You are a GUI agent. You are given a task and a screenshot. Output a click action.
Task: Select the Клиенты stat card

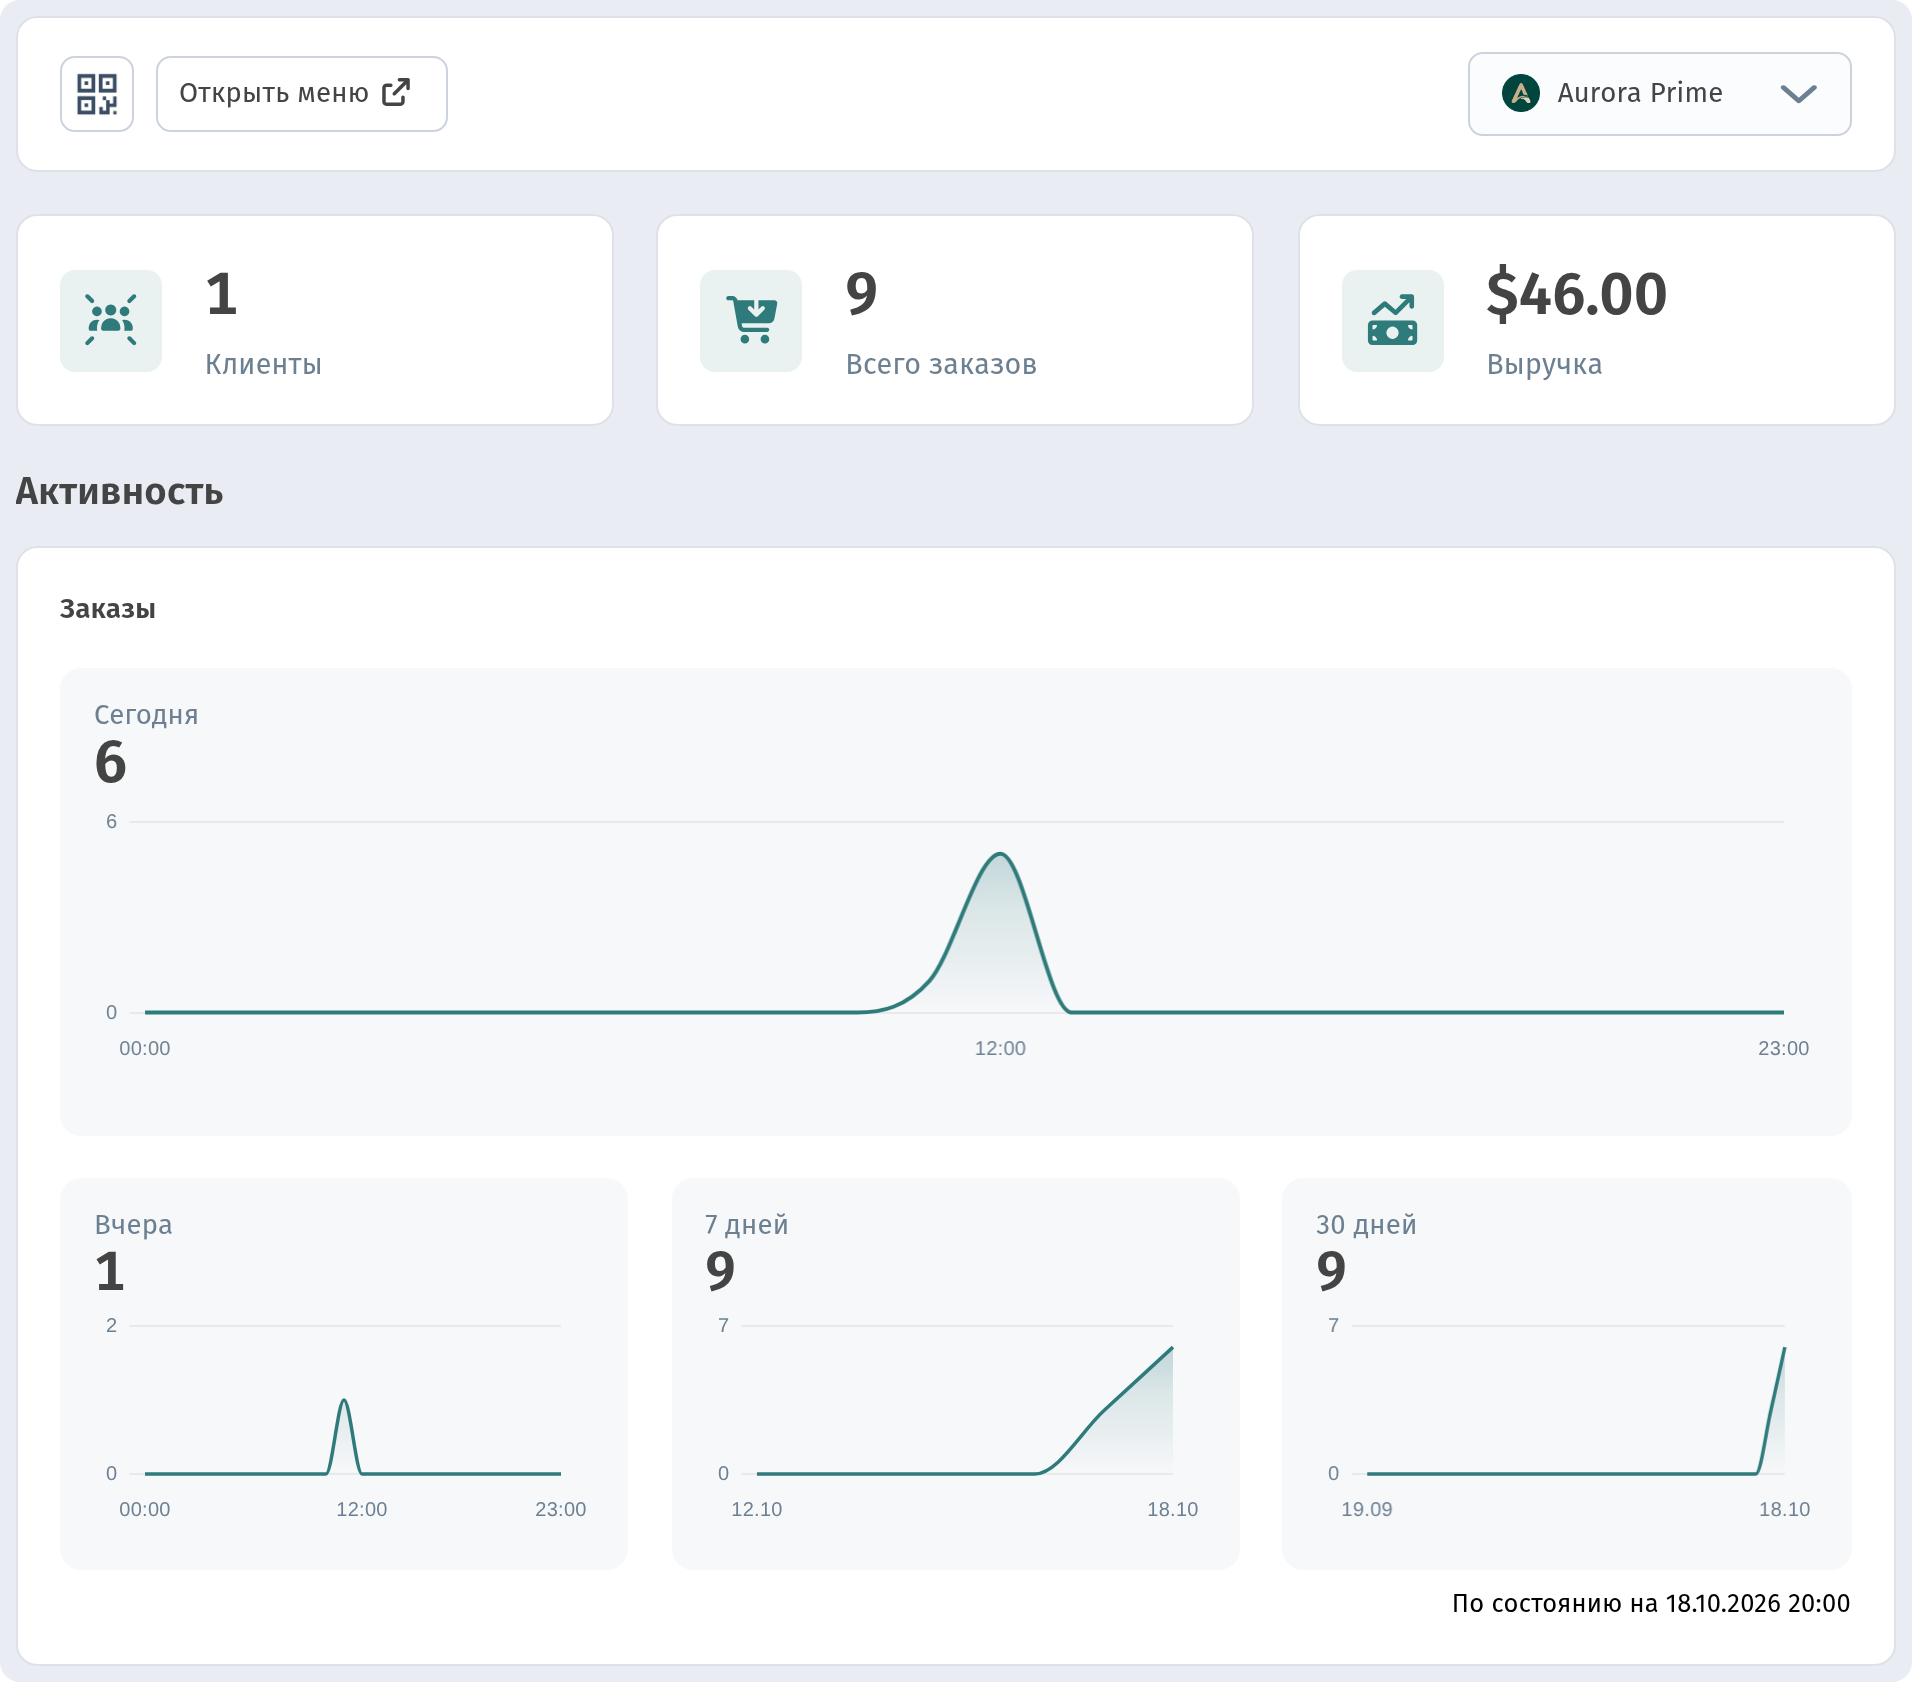tap(315, 320)
